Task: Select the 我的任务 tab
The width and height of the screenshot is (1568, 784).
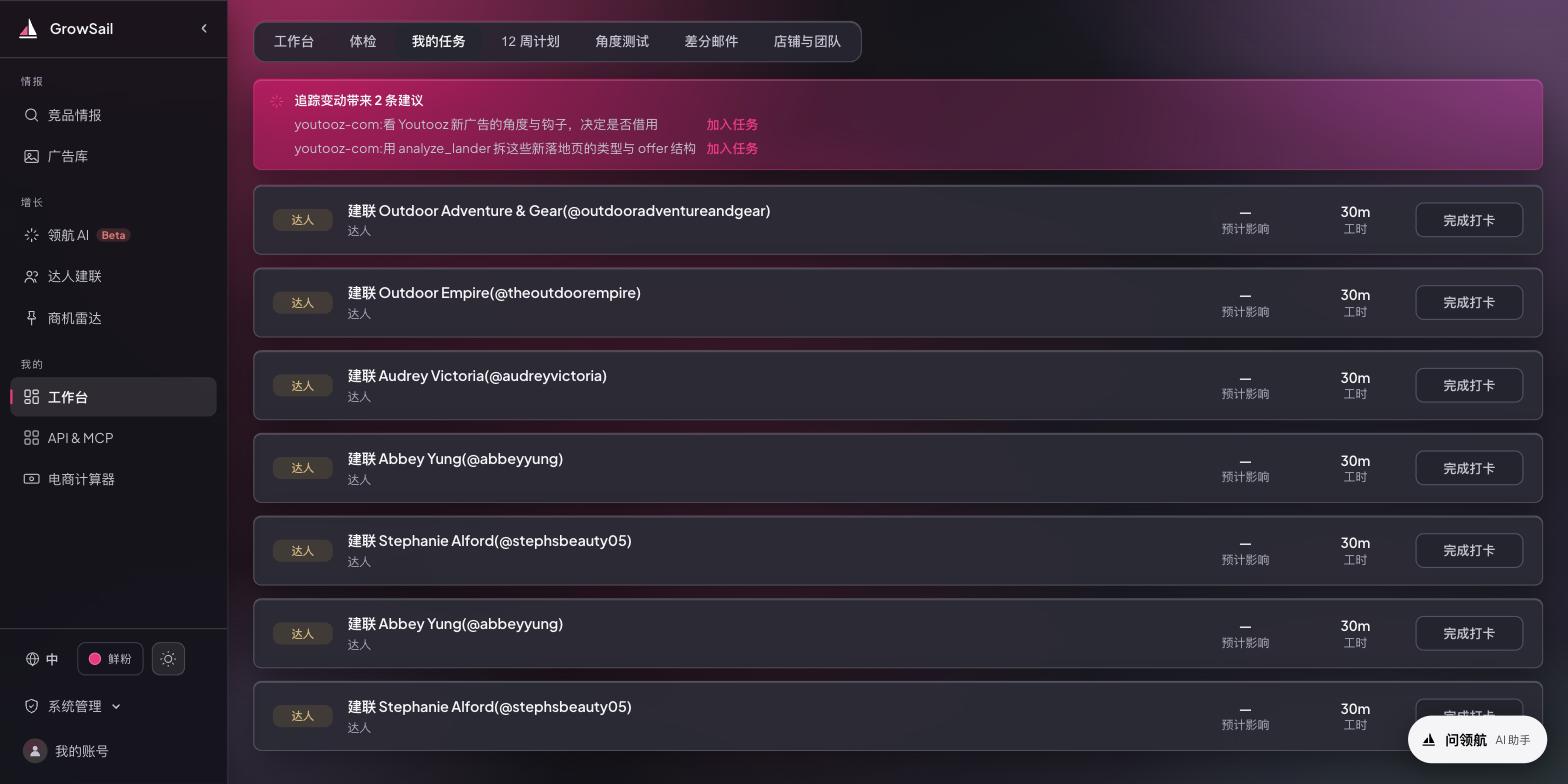Action: (x=439, y=41)
